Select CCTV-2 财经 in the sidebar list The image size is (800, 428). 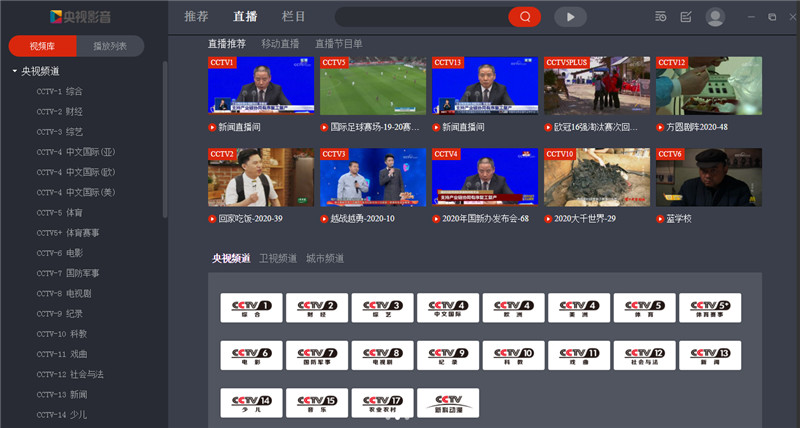pyautogui.click(x=59, y=112)
